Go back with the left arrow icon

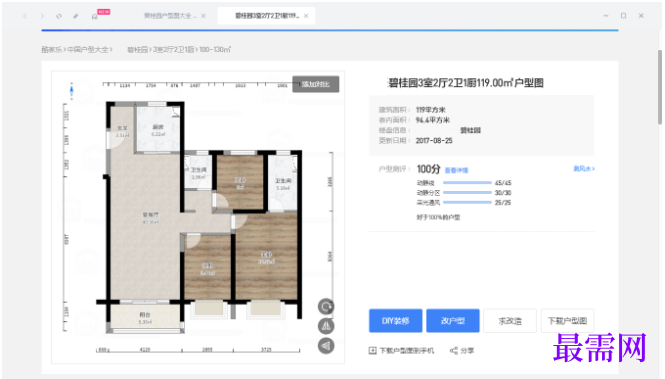pos(25,16)
